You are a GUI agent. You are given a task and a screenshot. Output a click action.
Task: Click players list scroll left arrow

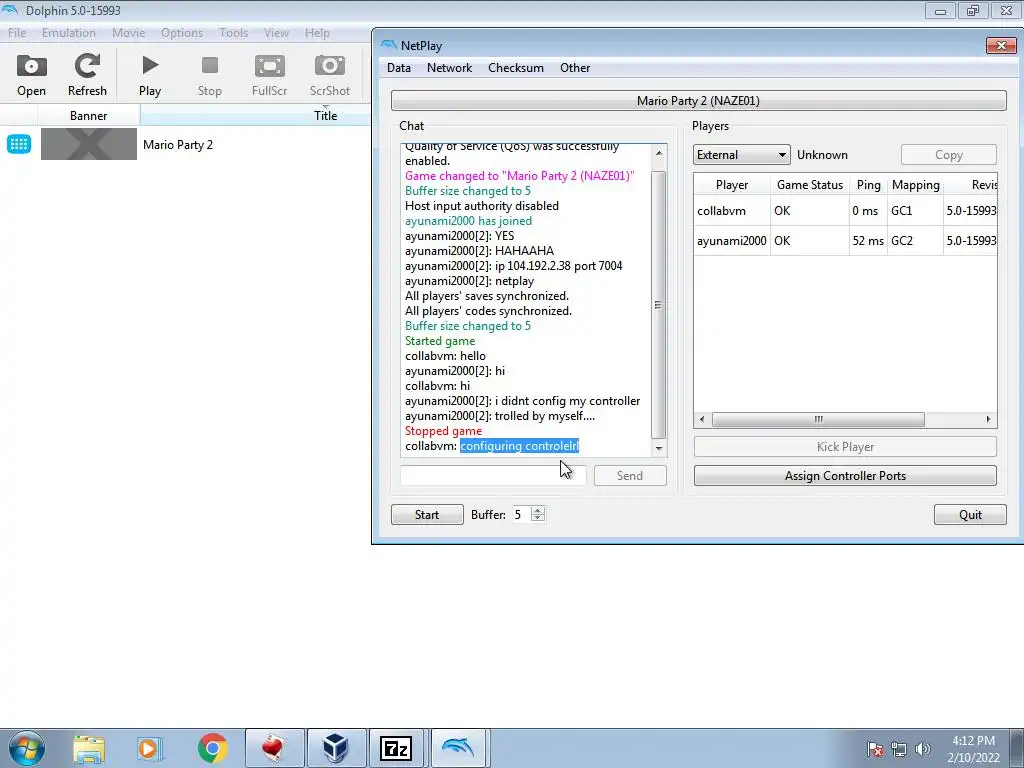(702, 419)
